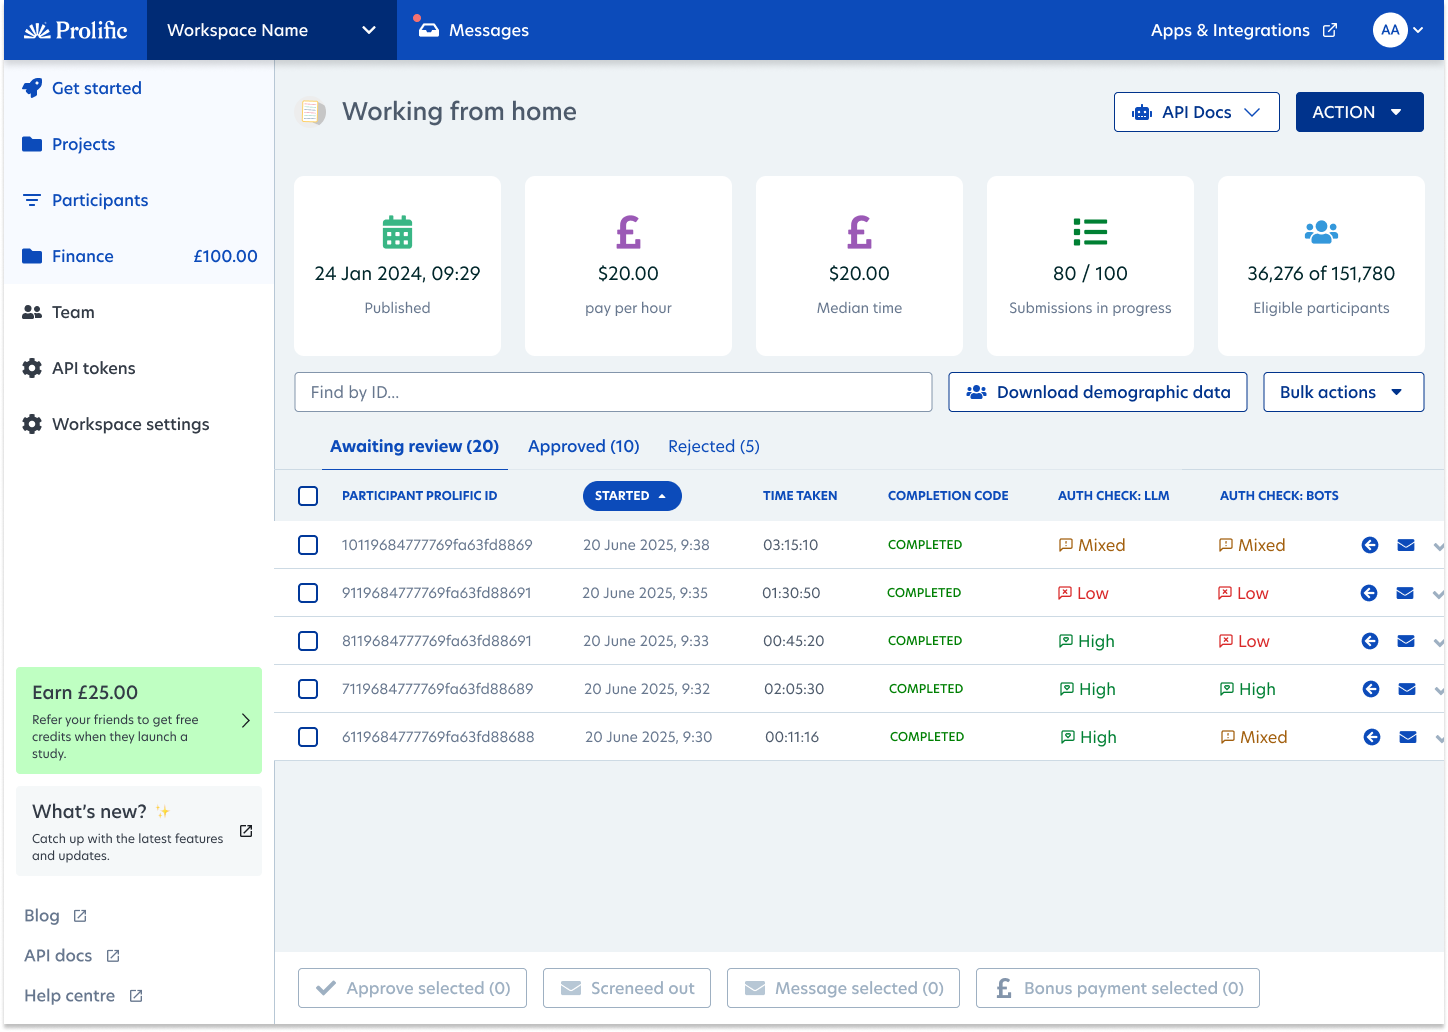This screenshot has width=1448, height=1032.
Task: Switch to the Approved (10) tab
Action: (x=583, y=446)
